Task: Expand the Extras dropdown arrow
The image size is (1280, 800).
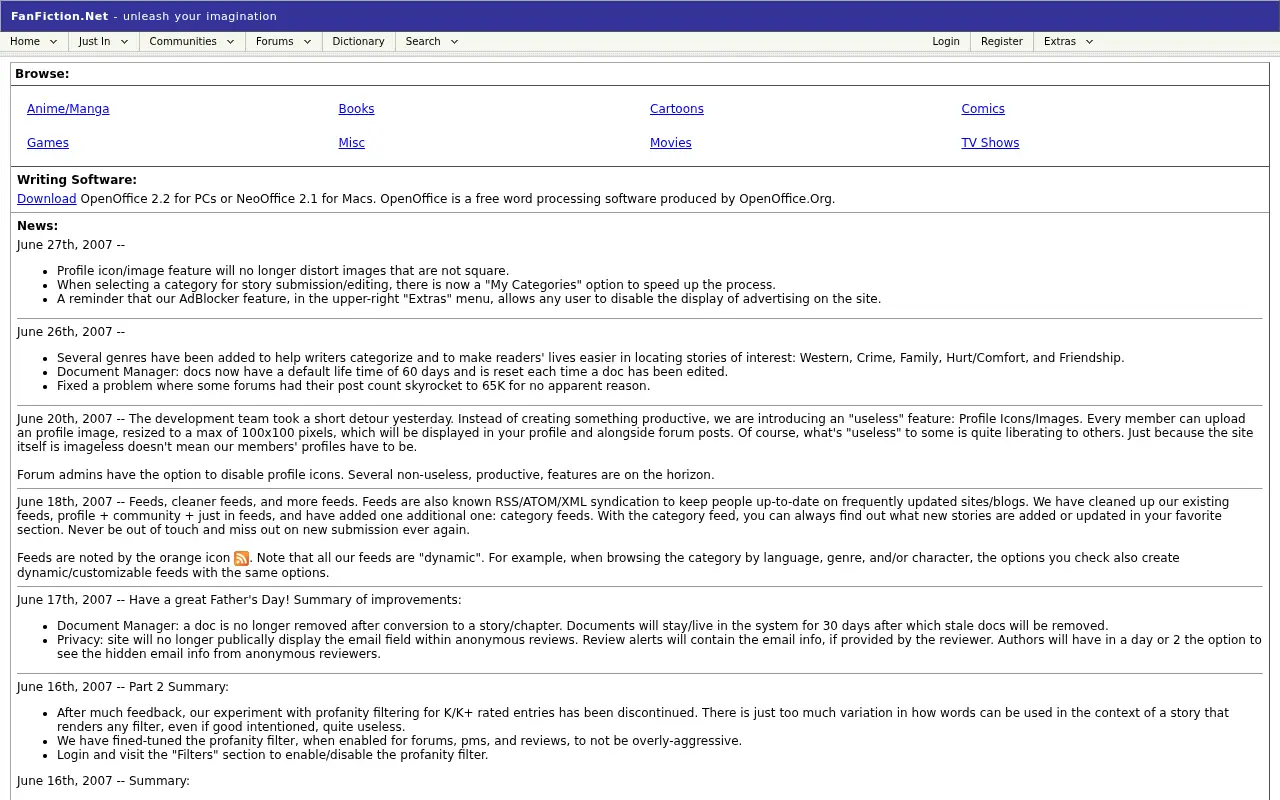Action: point(1089,42)
